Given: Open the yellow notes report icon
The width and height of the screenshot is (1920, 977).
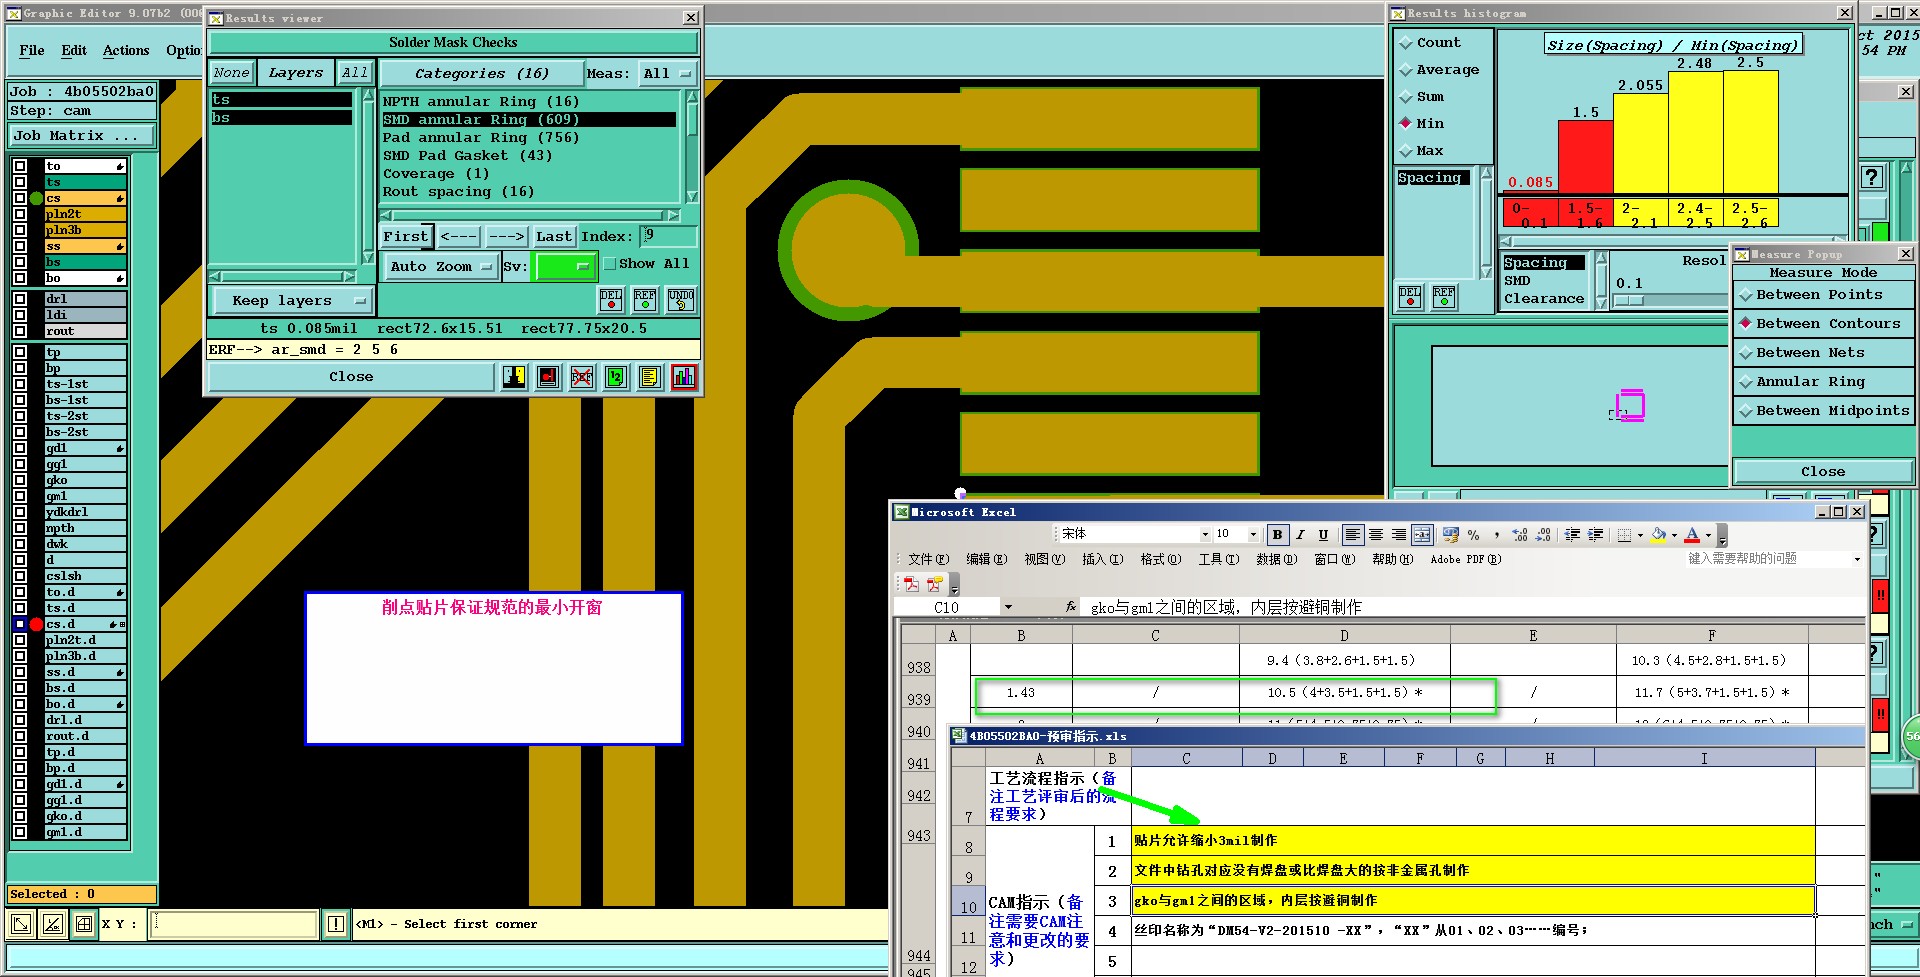Looking at the screenshot, I should coord(650,377).
